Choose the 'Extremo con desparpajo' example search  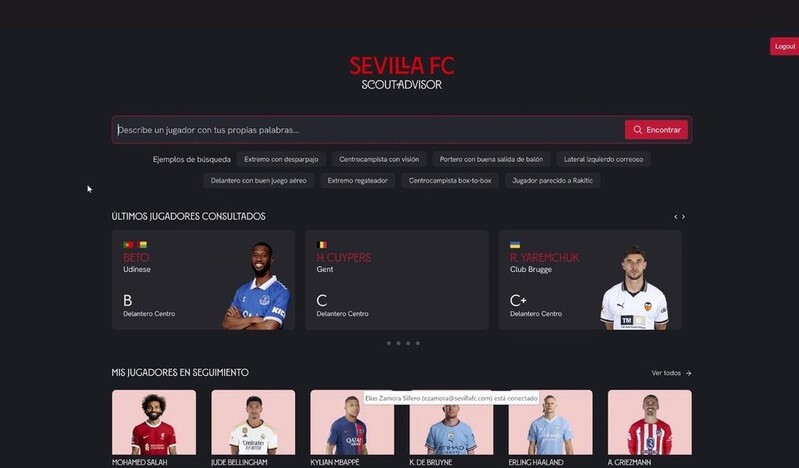pos(281,159)
